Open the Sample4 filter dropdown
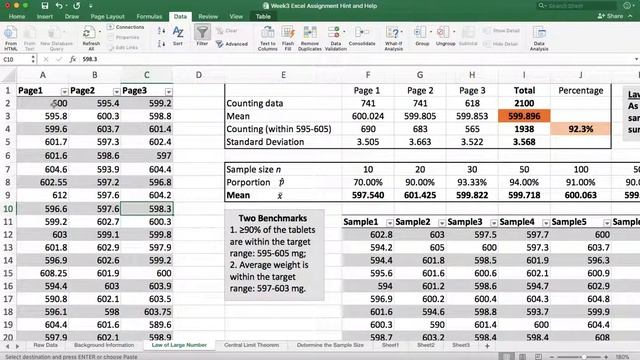The width and height of the screenshot is (640, 360). click(x=546, y=223)
